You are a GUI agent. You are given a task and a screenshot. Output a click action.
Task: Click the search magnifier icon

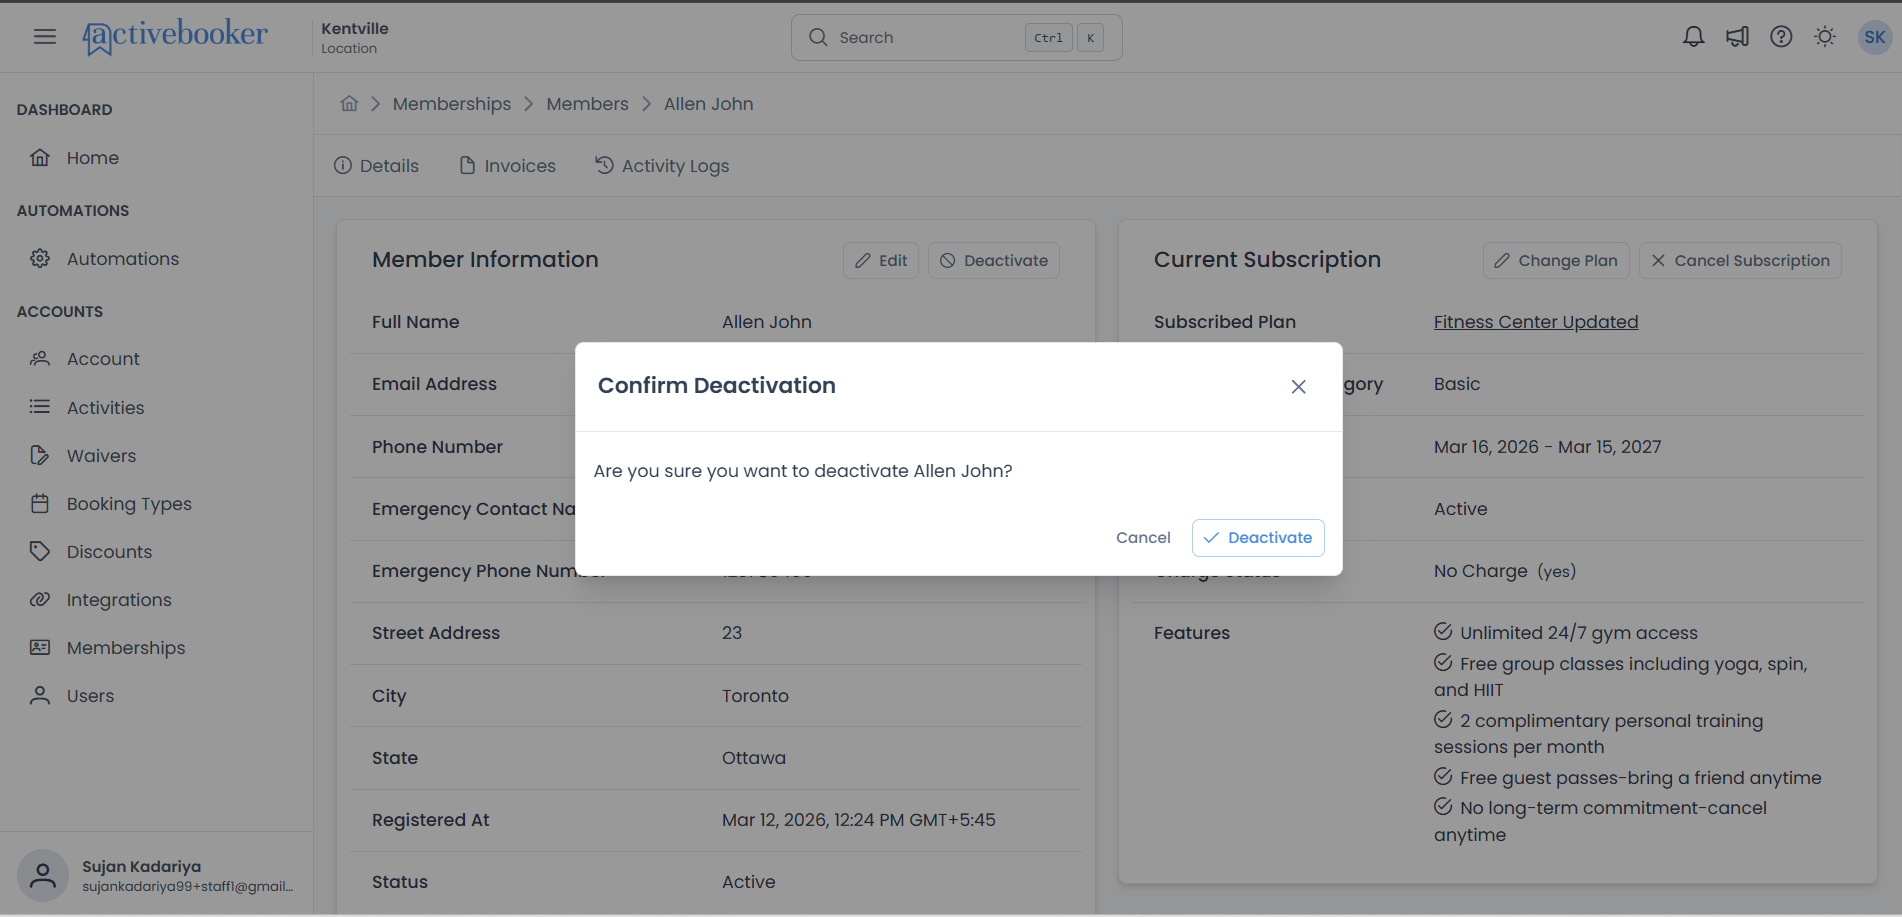tap(818, 37)
